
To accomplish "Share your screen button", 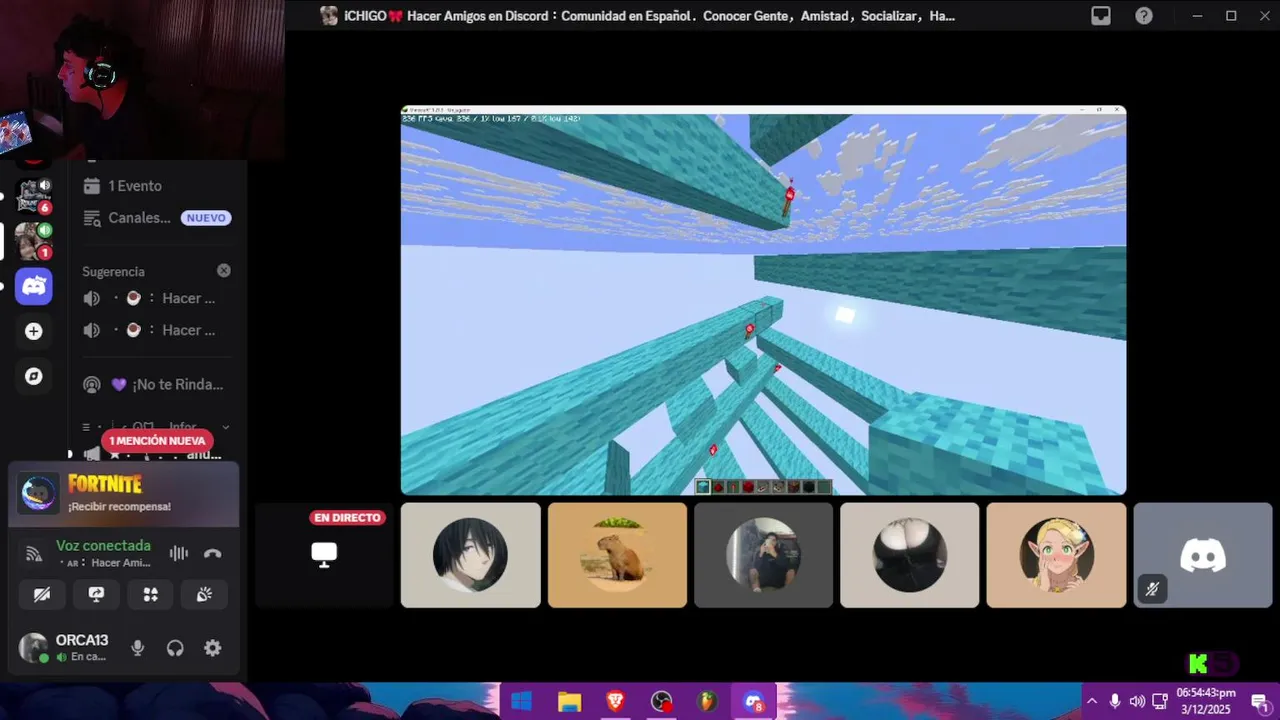I will (96, 594).
